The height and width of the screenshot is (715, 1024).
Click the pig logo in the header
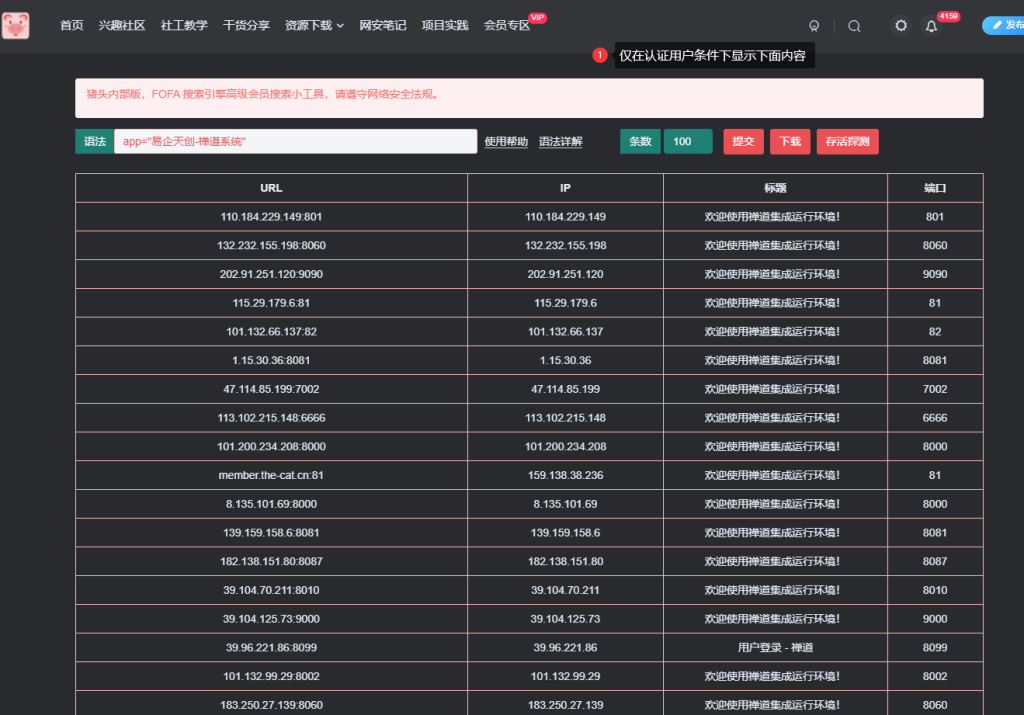click(x=16, y=25)
